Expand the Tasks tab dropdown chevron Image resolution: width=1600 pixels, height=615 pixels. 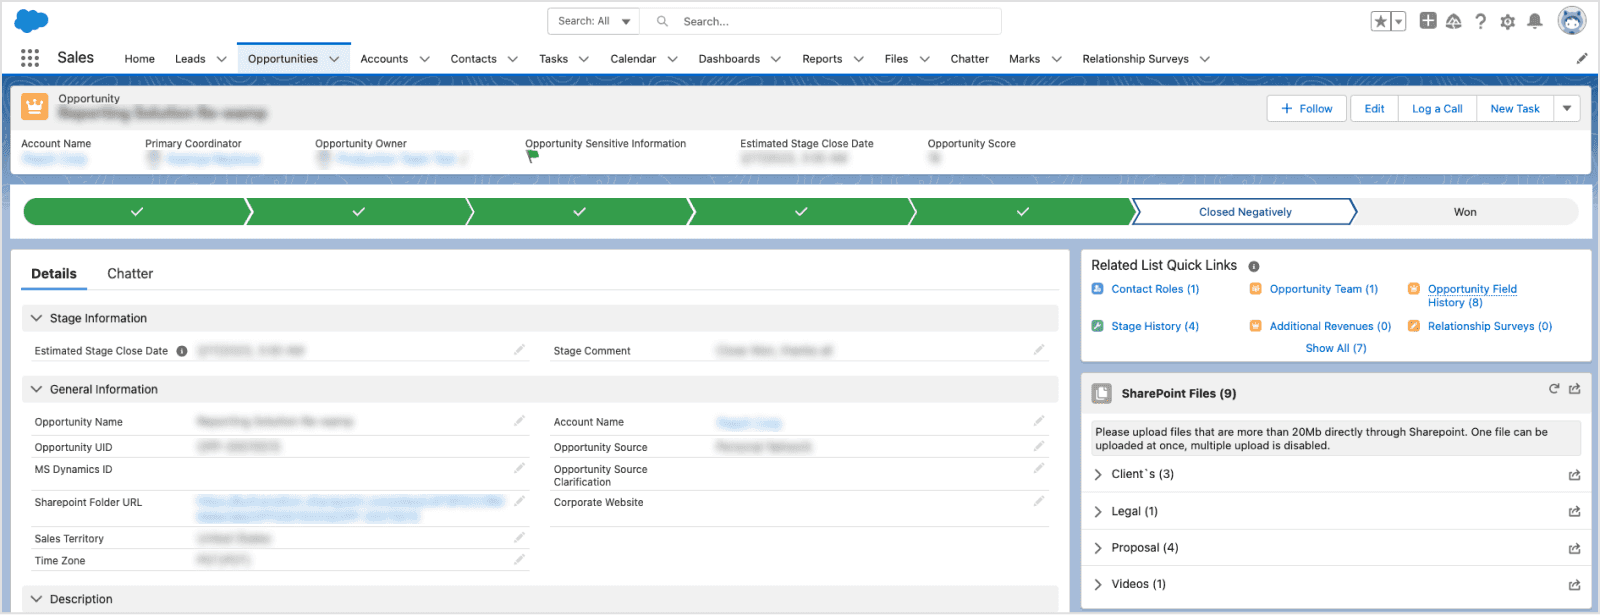click(584, 59)
